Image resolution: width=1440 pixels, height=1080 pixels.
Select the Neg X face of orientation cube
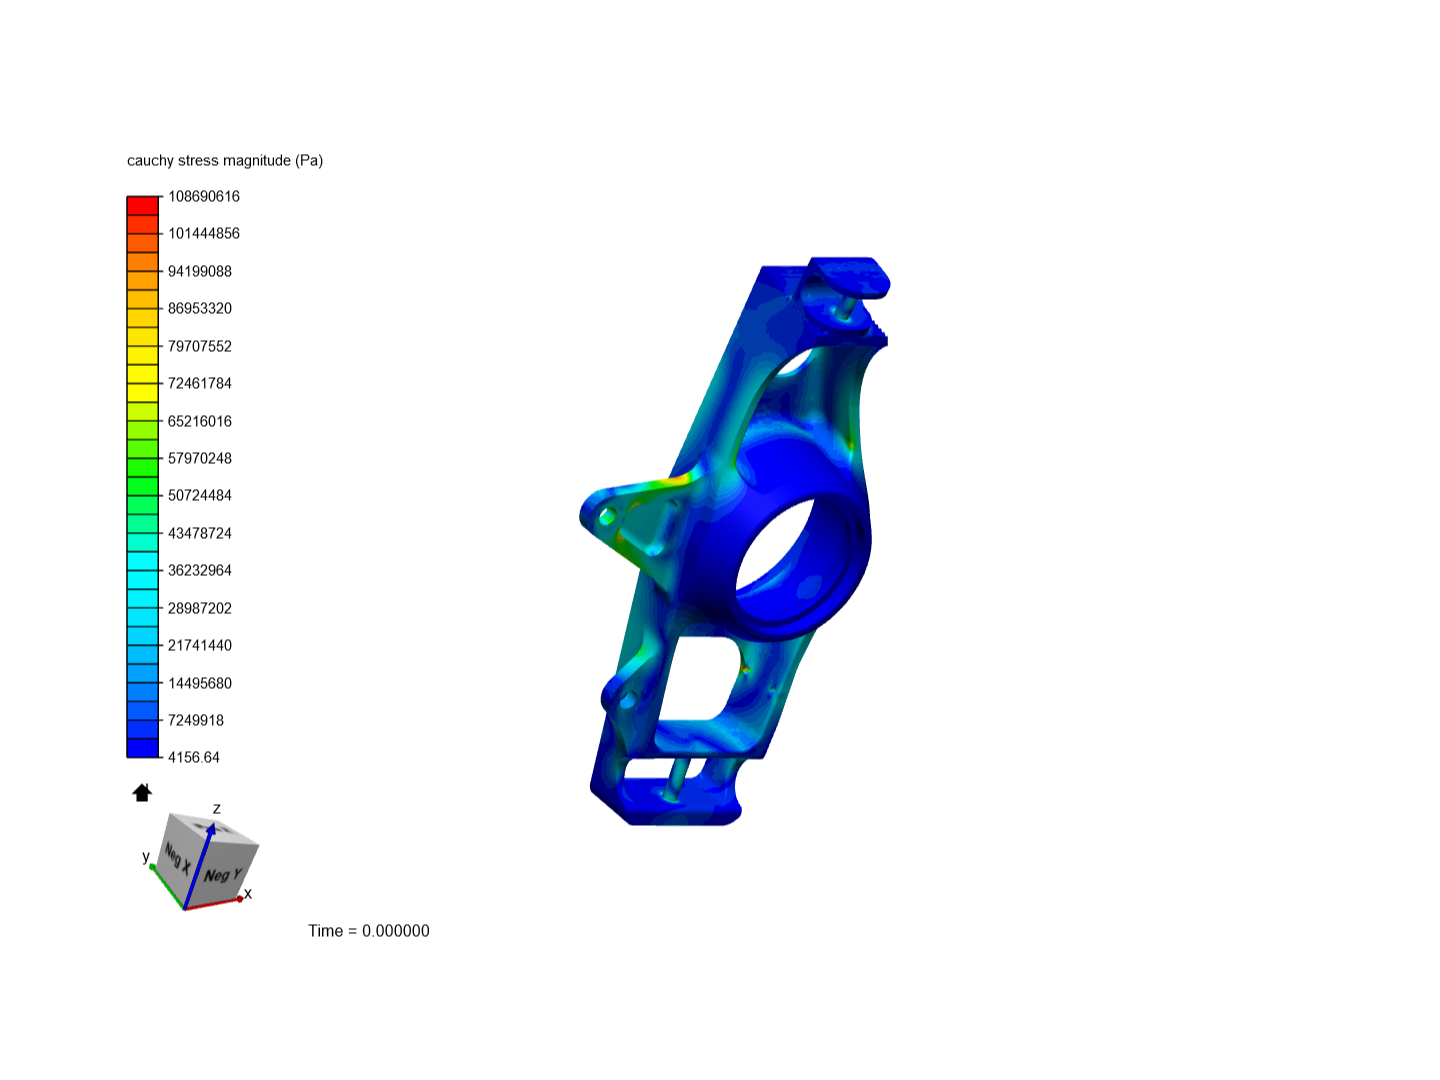178,858
